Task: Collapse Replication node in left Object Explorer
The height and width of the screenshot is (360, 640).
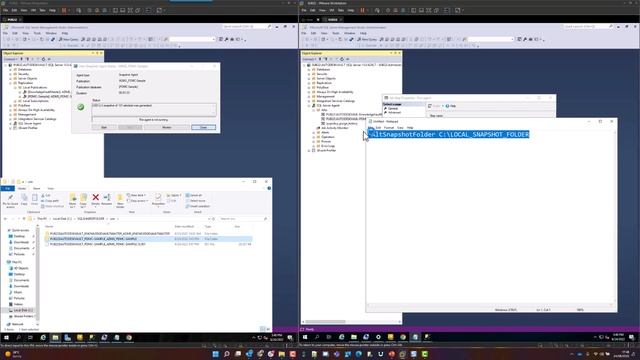Action: pyautogui.click(x=11, y=83)
